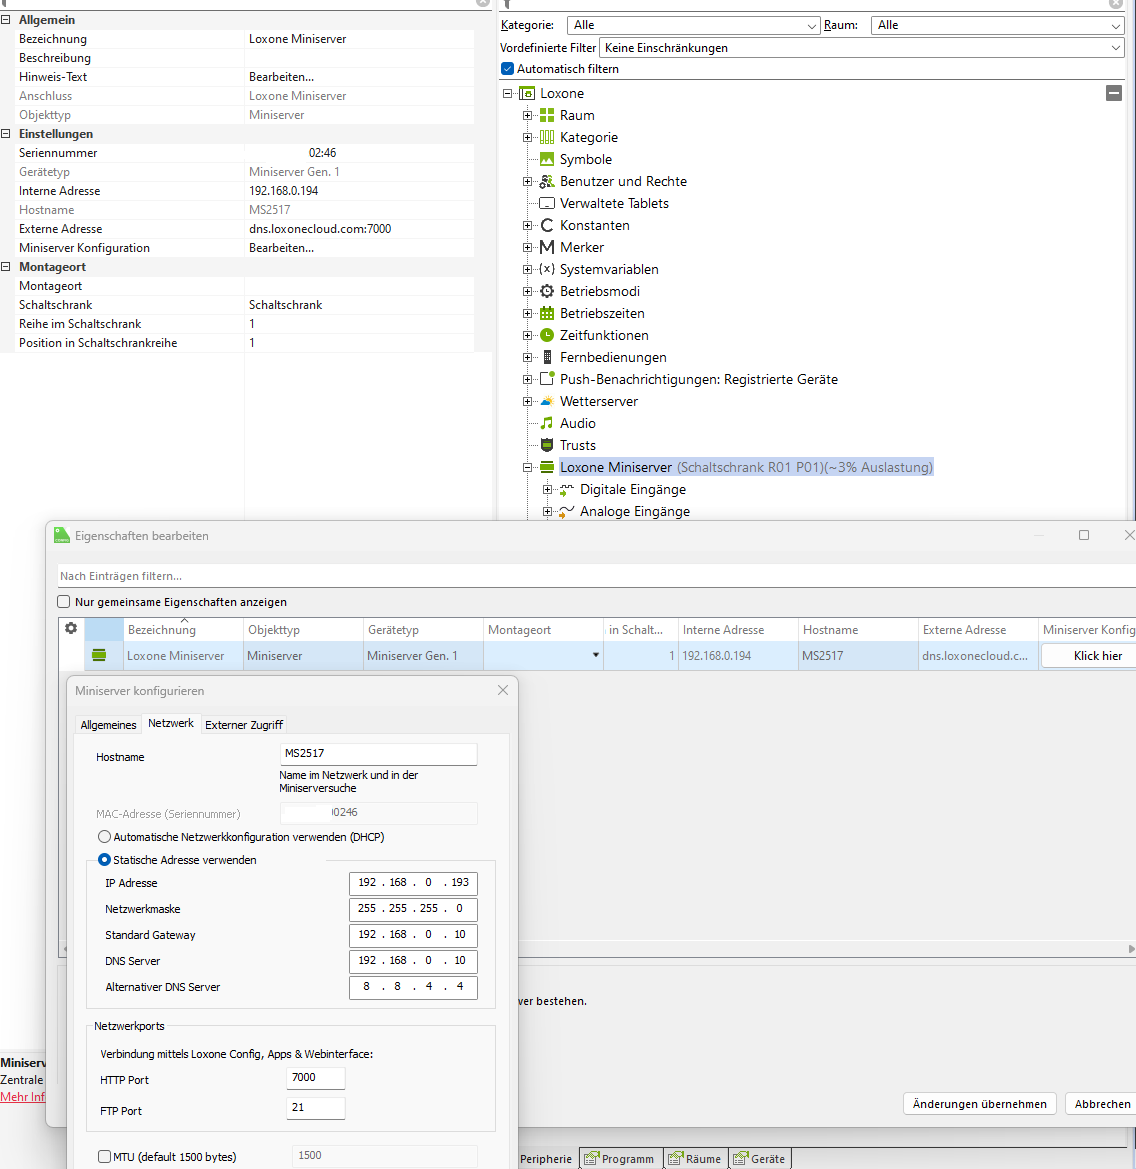Collapse the Allgemein property section

(x=6, y=20)
